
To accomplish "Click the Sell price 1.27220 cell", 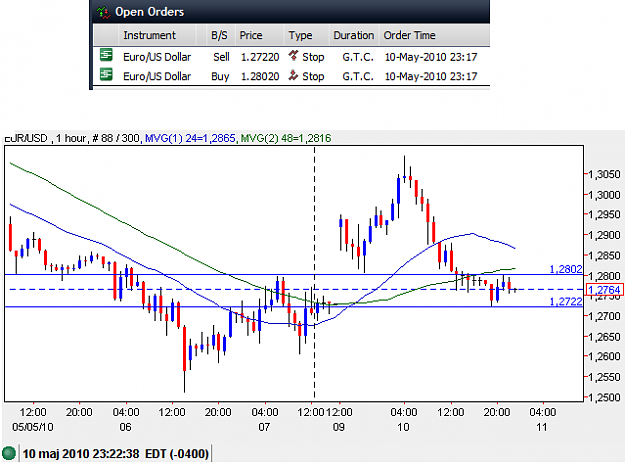I will pyautogui.click(x=260, y=57).
